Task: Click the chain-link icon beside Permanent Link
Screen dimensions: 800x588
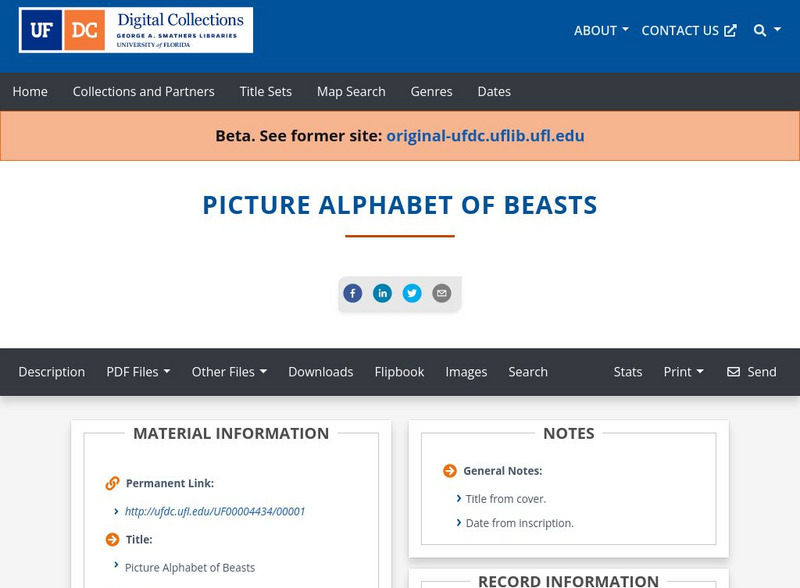Action: [111, 482]
